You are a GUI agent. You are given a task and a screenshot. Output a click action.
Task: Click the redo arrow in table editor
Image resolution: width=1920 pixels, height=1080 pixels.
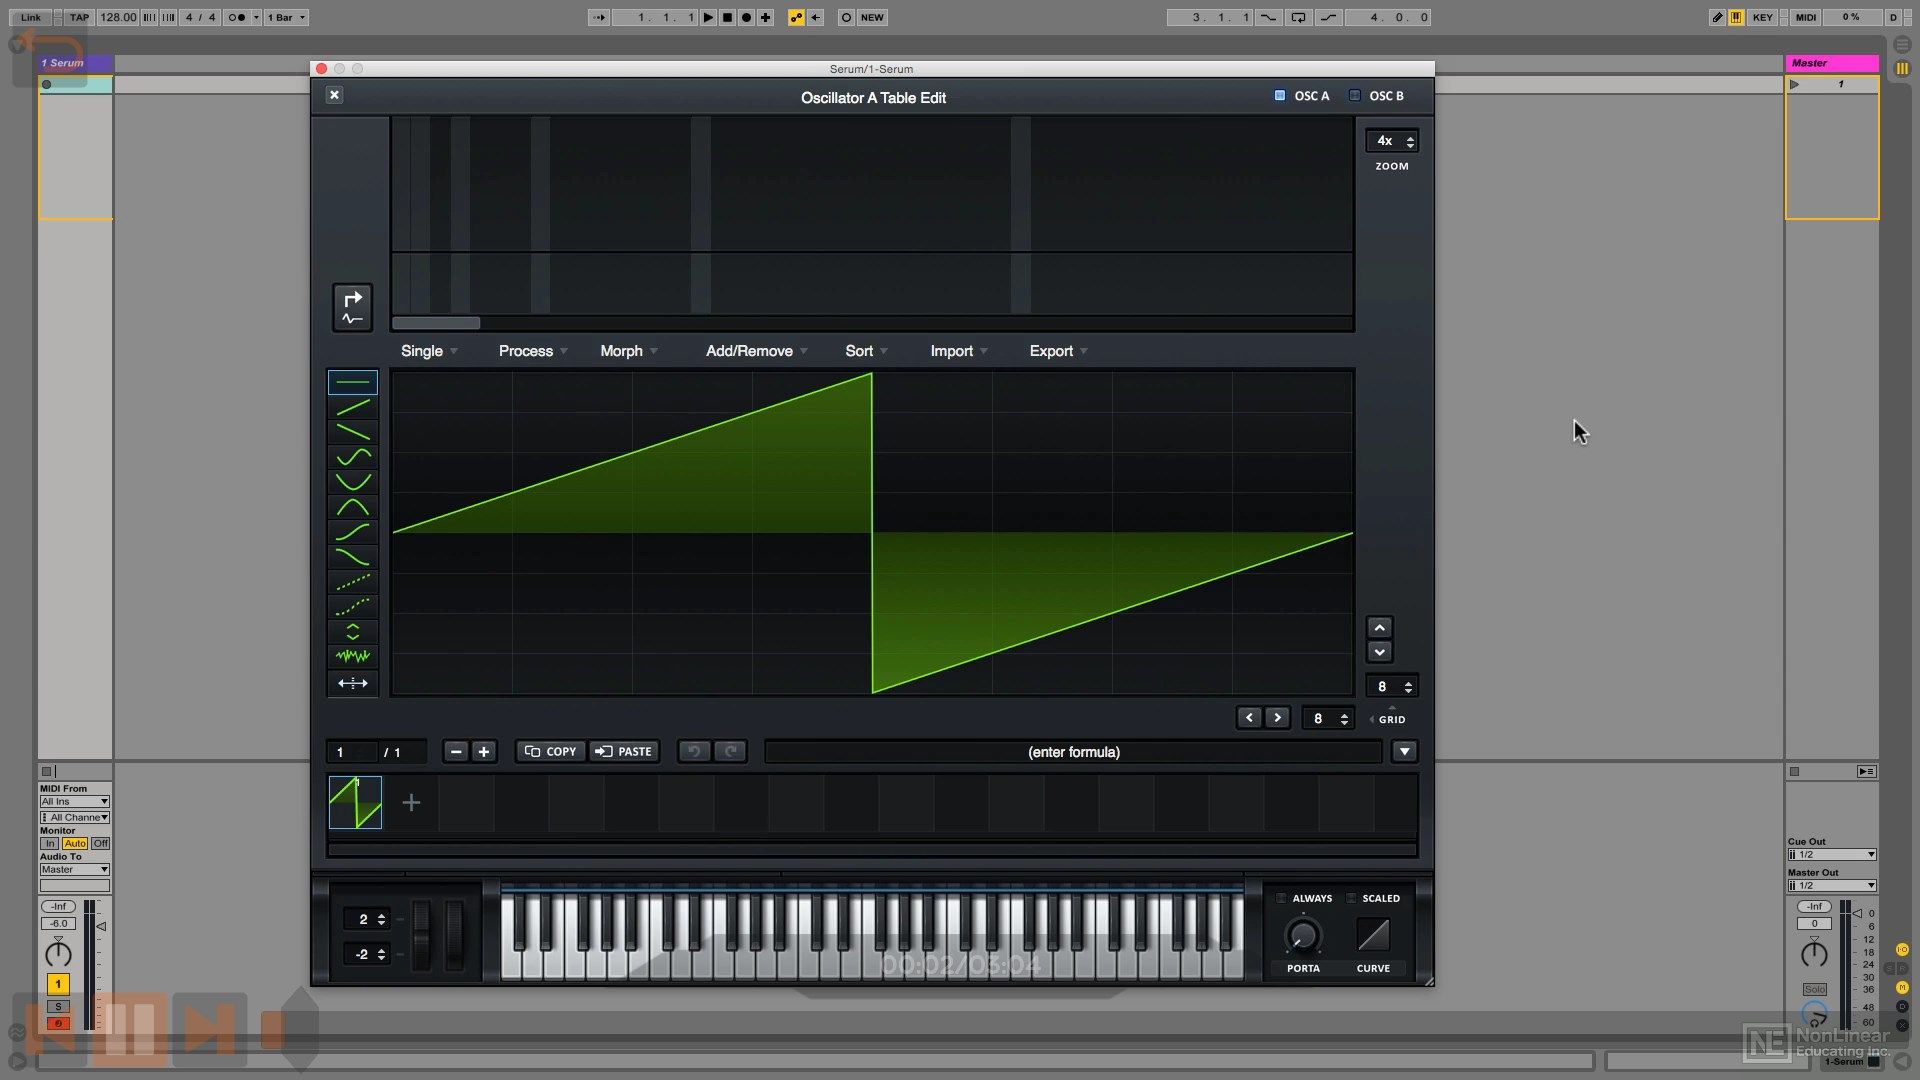(x=731, y=751)
